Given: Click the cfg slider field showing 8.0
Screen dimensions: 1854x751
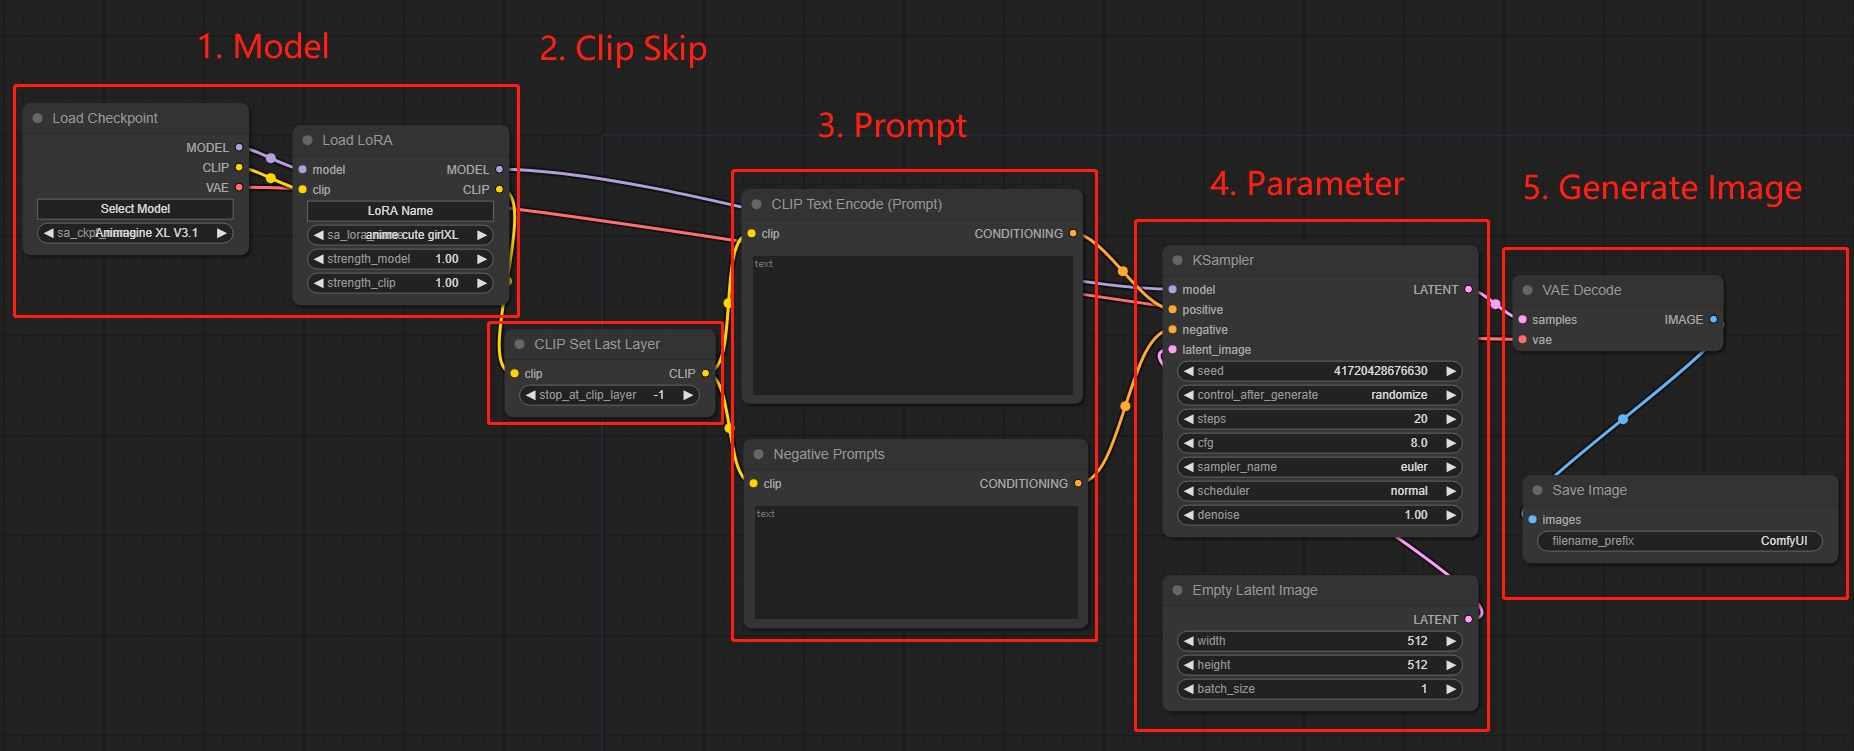Looking at the screenshot, I should [1319, 443].
